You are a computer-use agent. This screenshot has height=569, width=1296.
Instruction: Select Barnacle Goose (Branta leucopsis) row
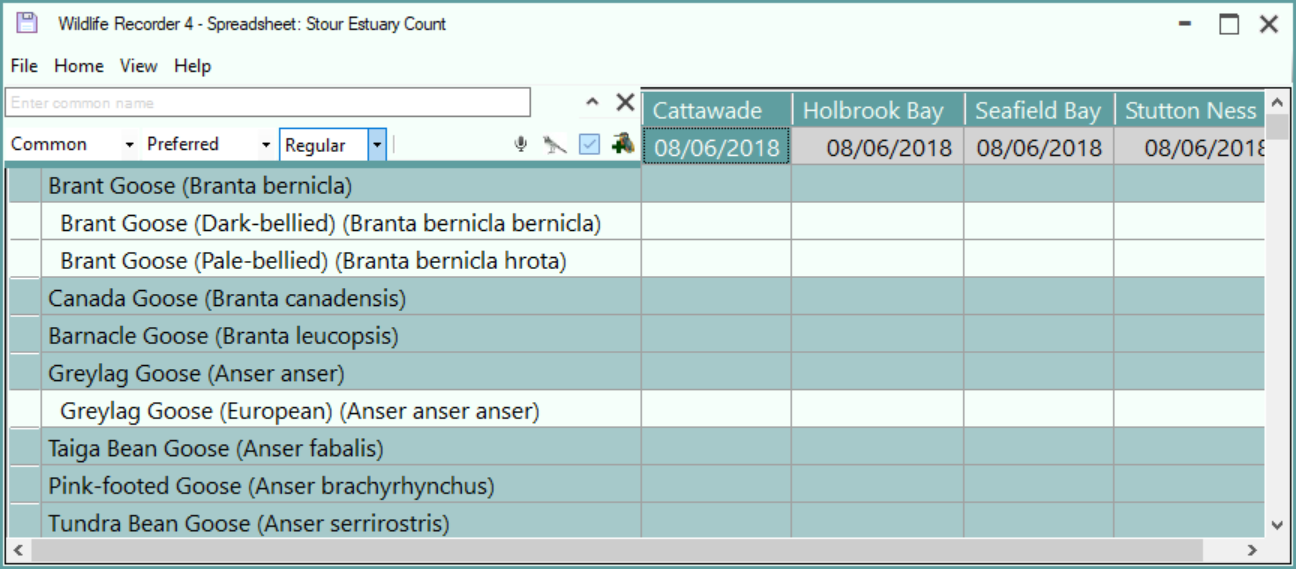click(340, 336)
